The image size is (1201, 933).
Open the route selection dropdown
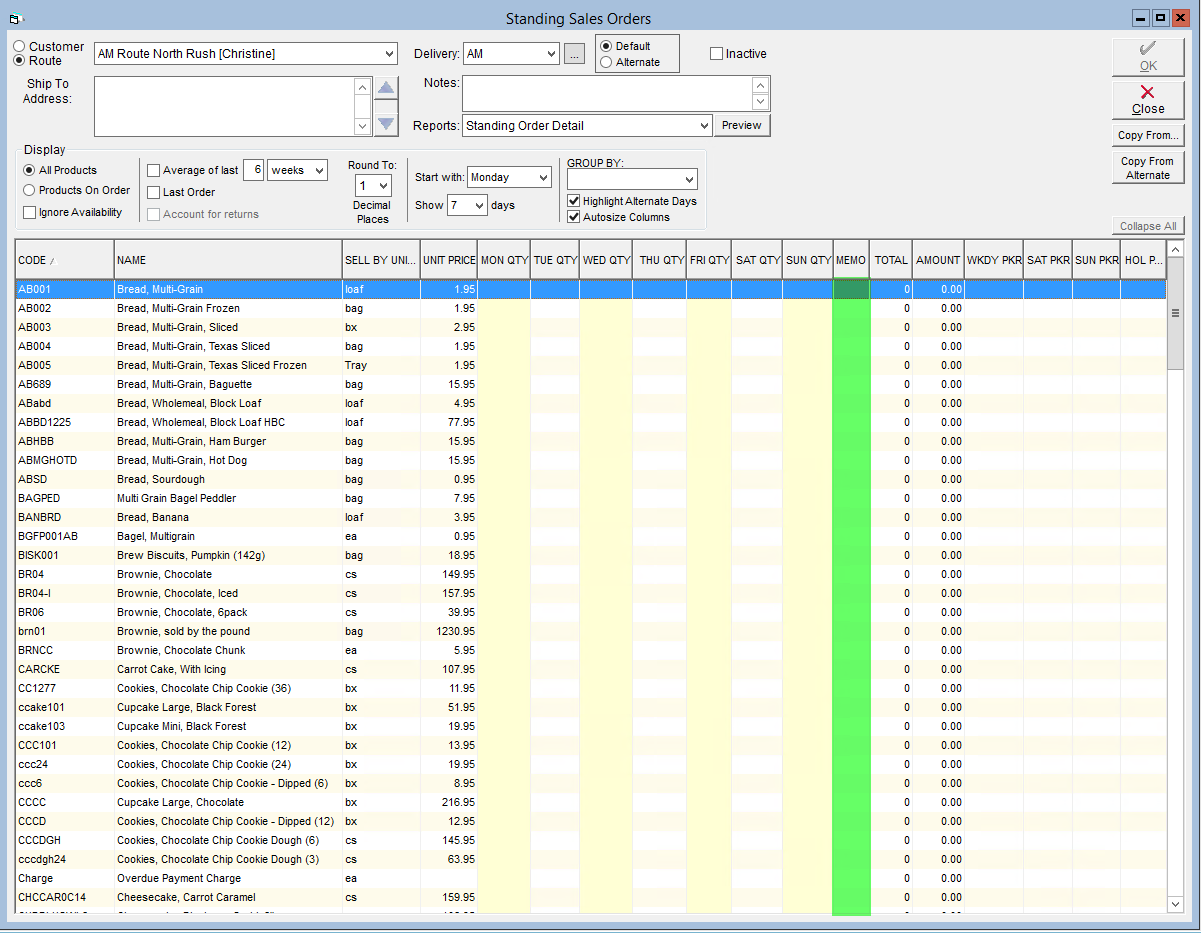(388, 54)
